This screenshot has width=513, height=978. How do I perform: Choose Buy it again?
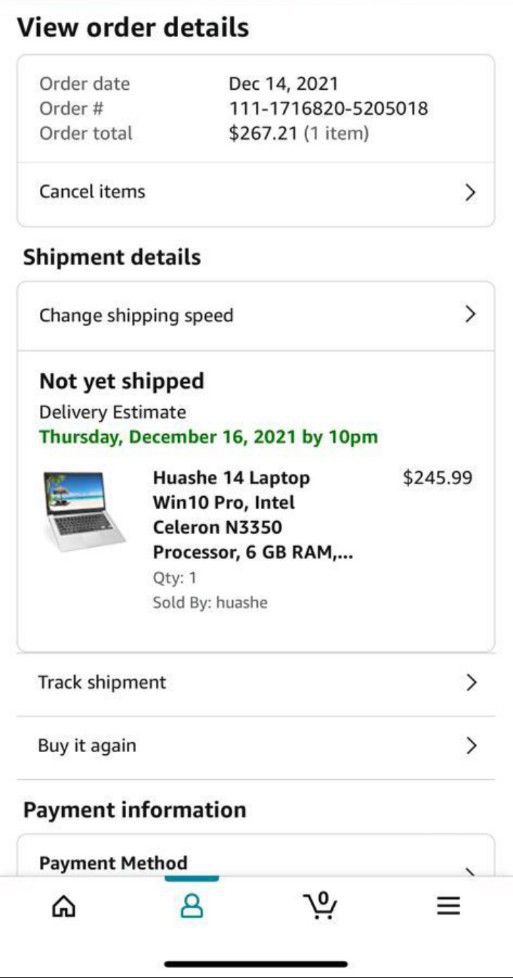tap(256, 747)
